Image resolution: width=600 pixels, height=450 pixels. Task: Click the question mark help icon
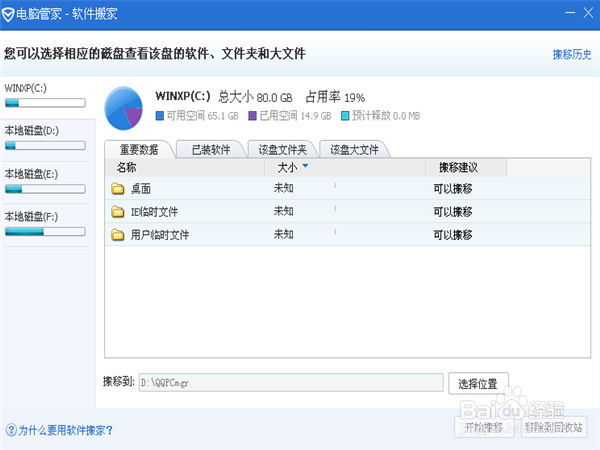11,430
